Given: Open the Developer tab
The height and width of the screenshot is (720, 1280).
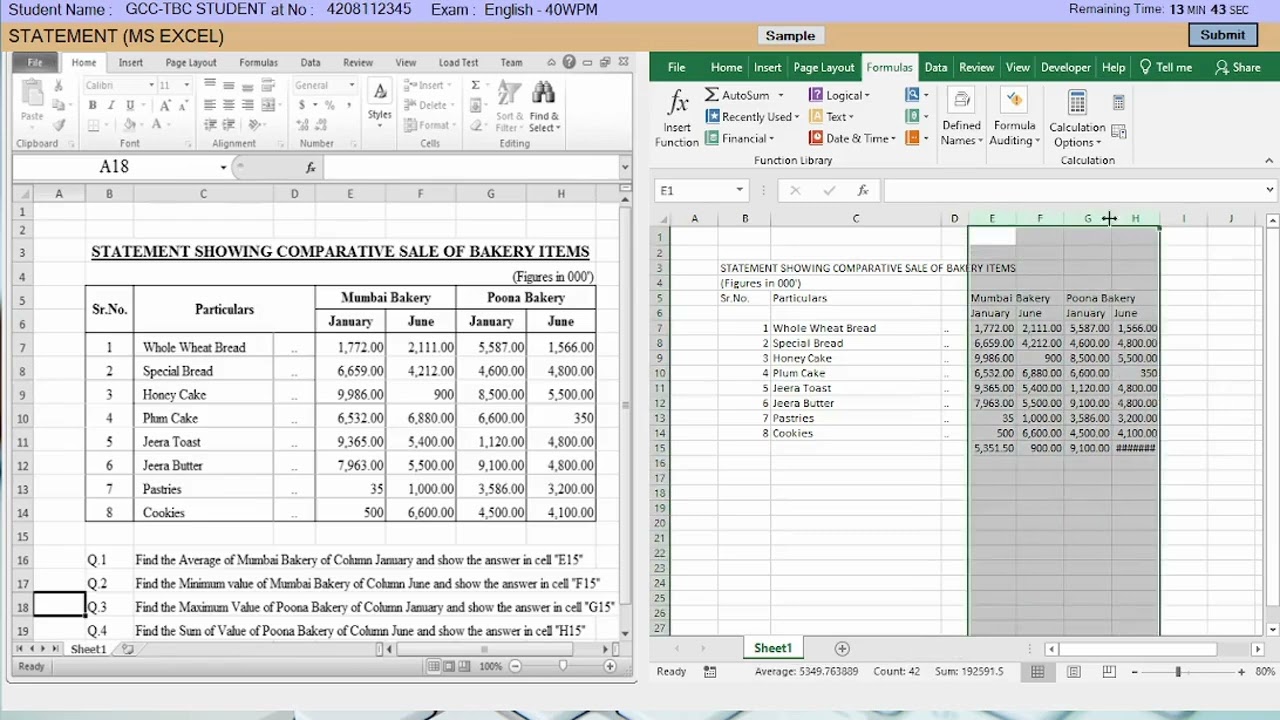Looking at the screenshot, I should coord(1066,67).
